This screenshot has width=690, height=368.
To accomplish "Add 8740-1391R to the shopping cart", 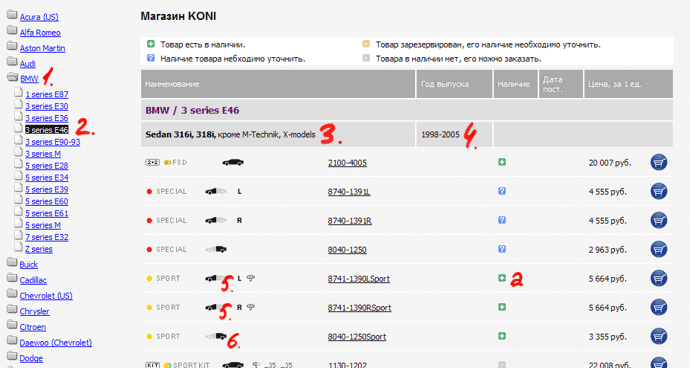I will pyautogui.click(x=658, y=221).
